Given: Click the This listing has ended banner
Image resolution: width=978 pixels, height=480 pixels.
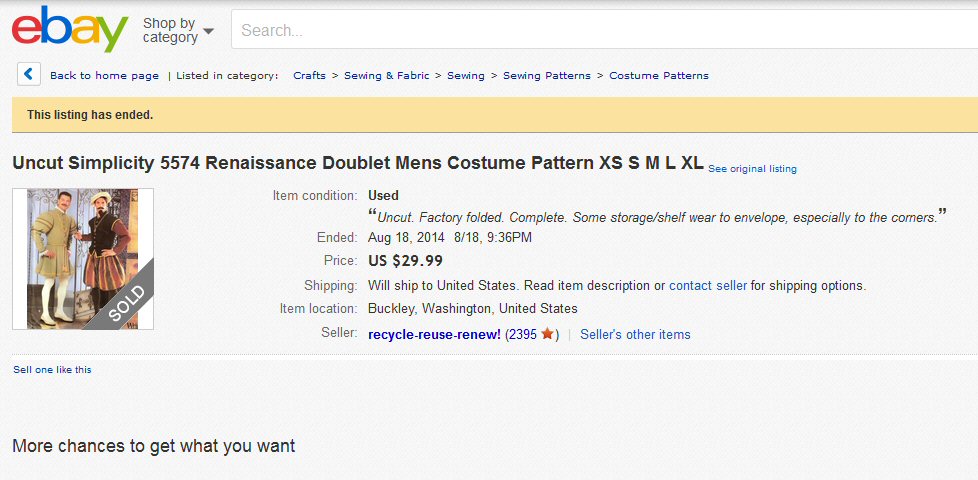Looking at the screenshot, I should pyautogui.click(x=495, y=115).
